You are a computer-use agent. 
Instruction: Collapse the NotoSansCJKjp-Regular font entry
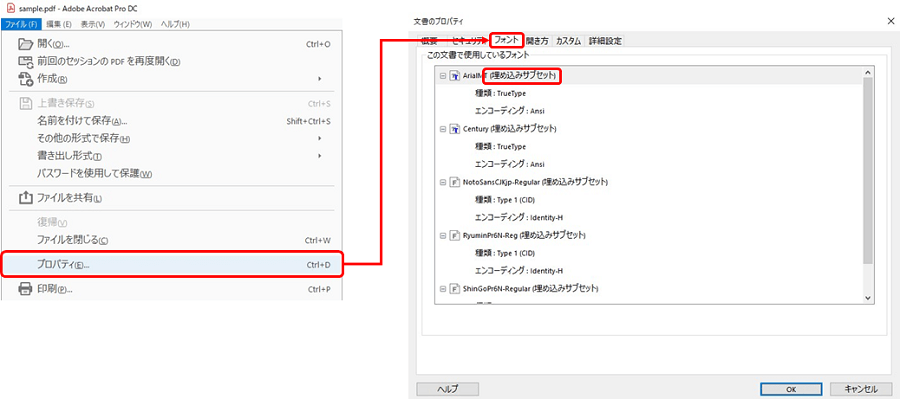pos(443,182)
